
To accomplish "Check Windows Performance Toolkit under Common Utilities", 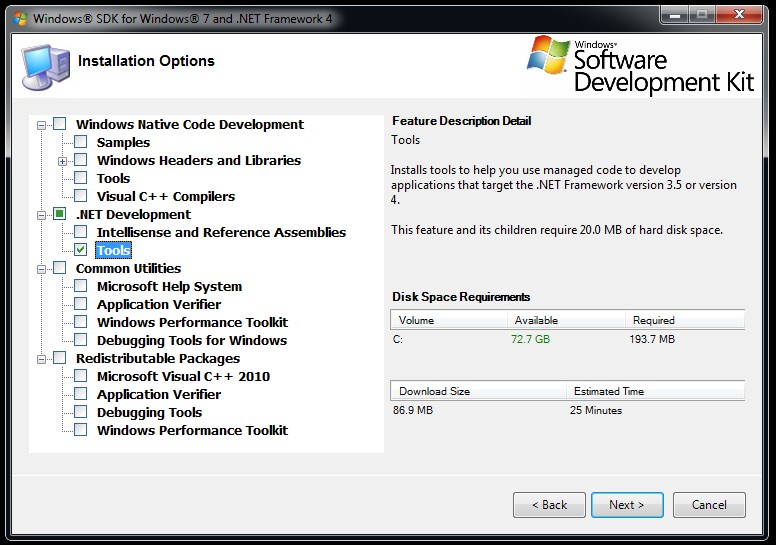I will 81,322.
